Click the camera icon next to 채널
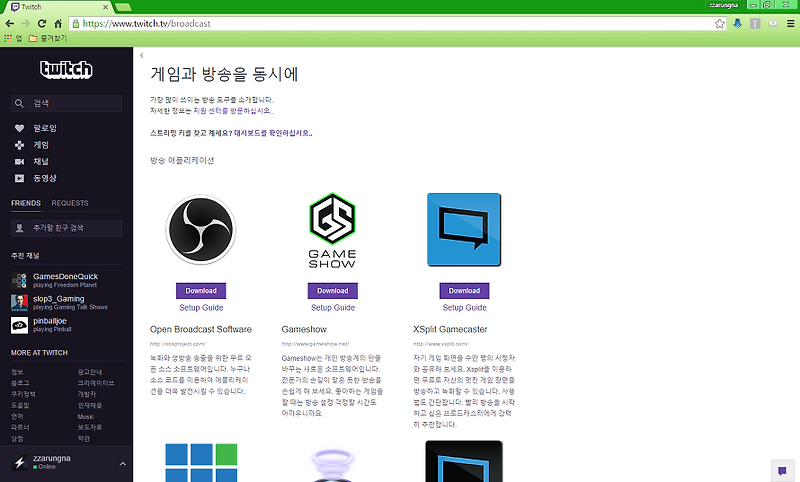 pos(19,162)
